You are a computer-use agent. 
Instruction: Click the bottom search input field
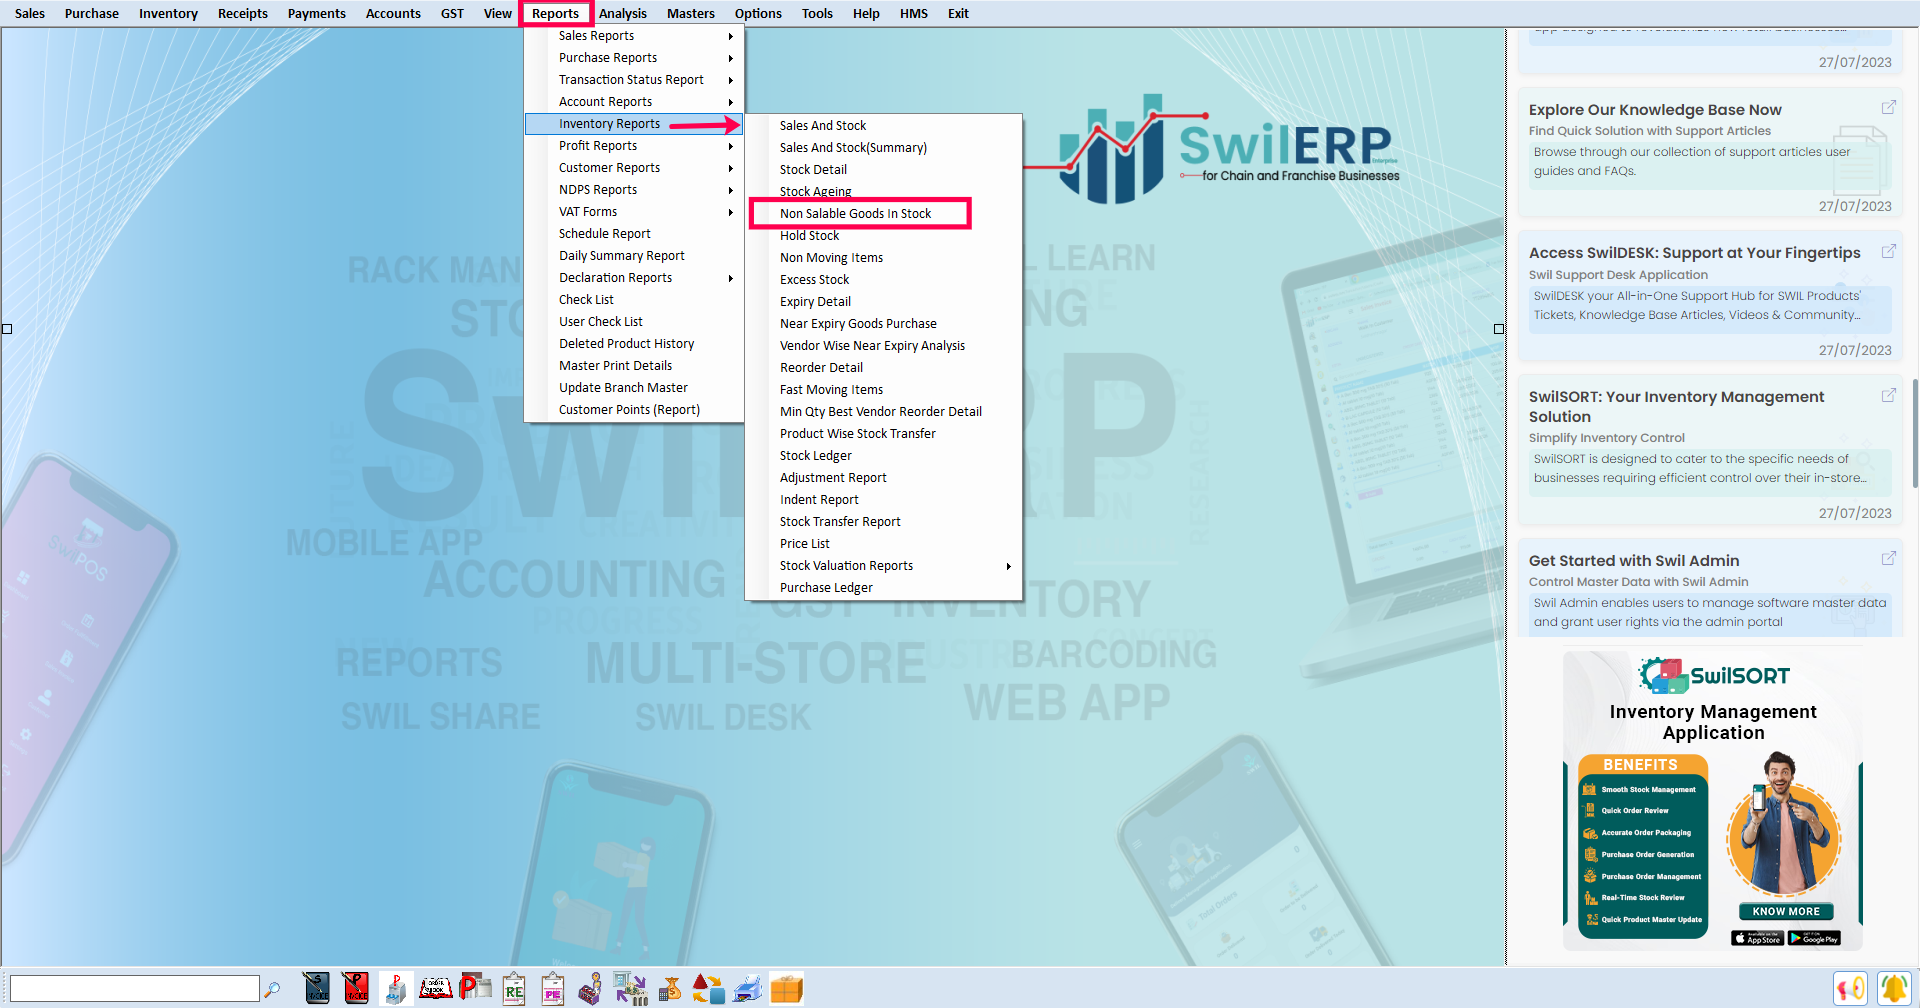point(134,989)
